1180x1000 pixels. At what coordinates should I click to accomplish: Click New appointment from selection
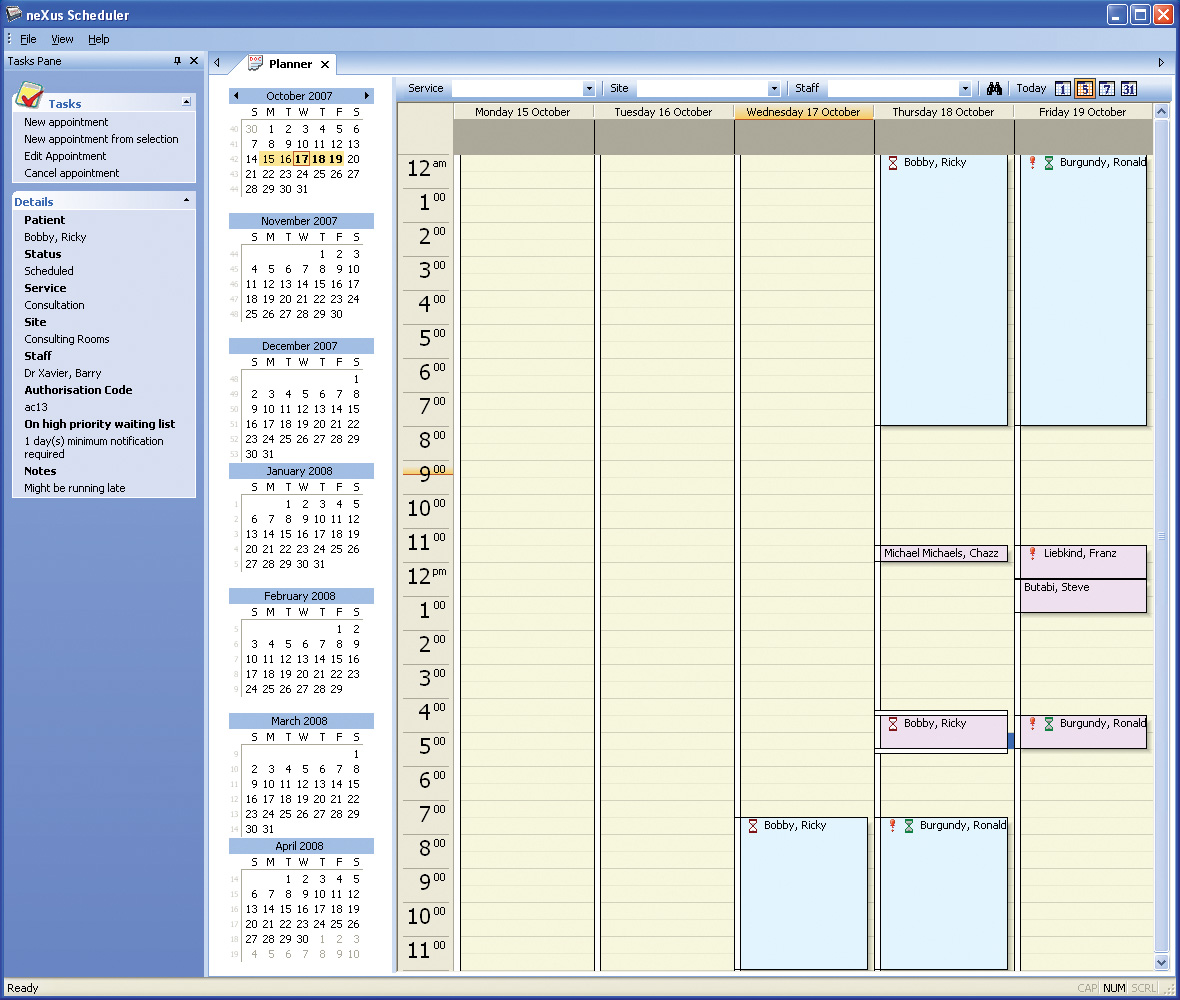coord(101,139)
